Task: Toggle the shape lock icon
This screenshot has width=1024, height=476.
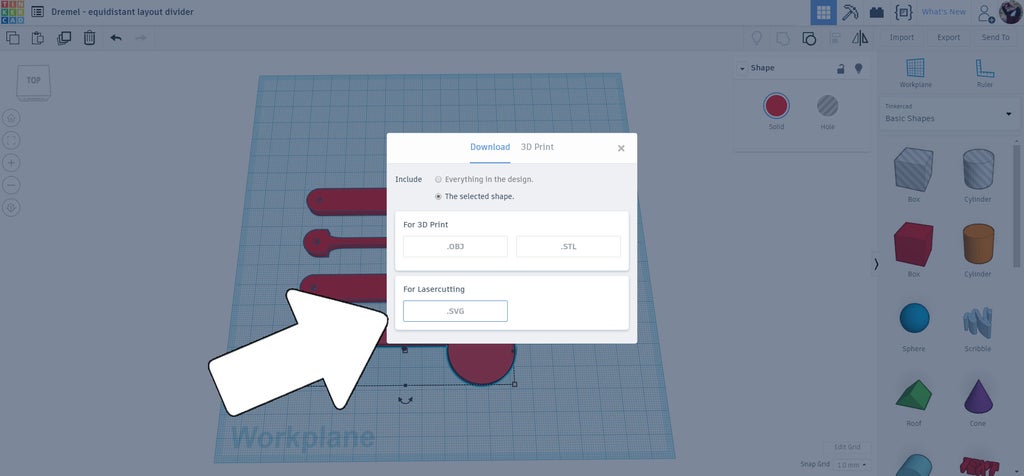Action: pos(841,68)
